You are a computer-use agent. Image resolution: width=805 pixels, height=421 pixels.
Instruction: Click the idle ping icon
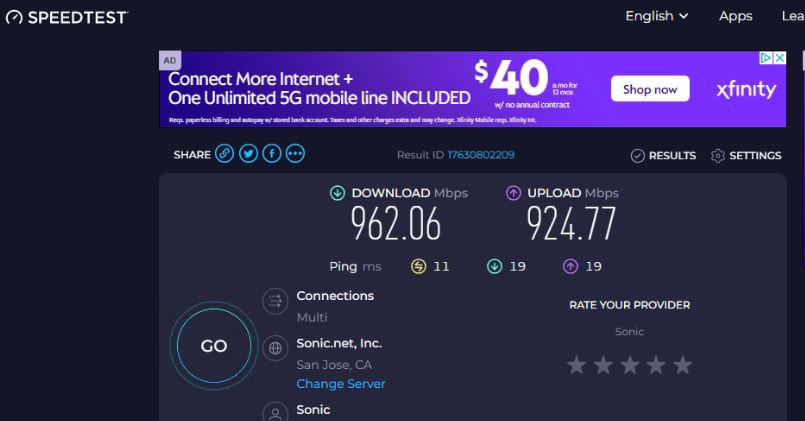tap(419, 266)
